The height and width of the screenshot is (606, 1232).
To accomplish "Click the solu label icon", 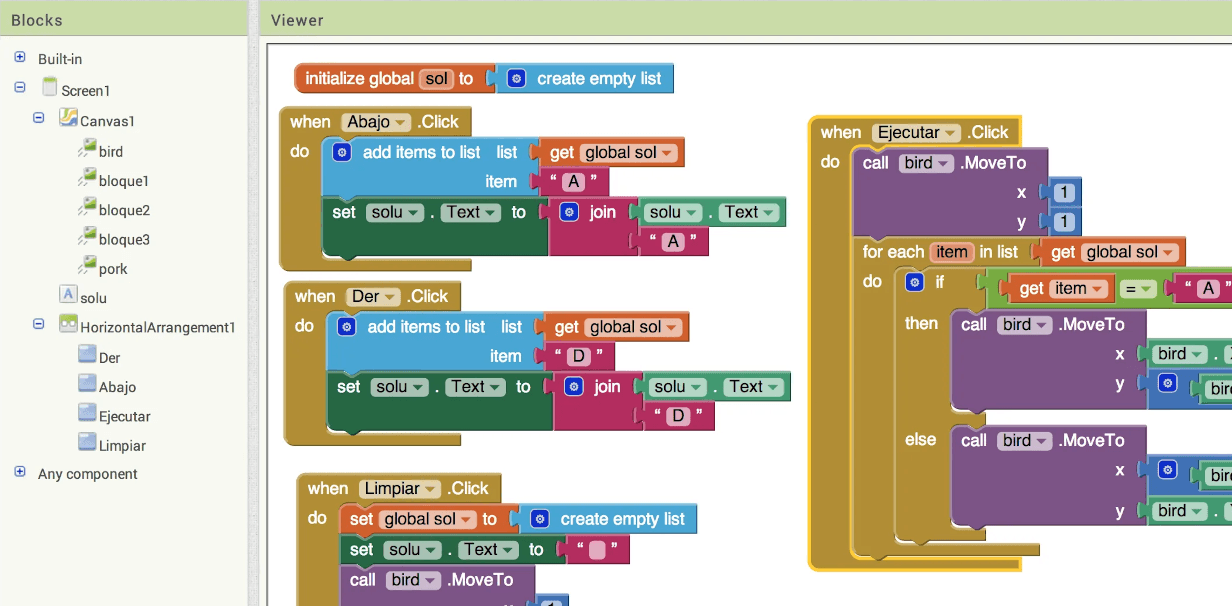I will pos(68,296).
